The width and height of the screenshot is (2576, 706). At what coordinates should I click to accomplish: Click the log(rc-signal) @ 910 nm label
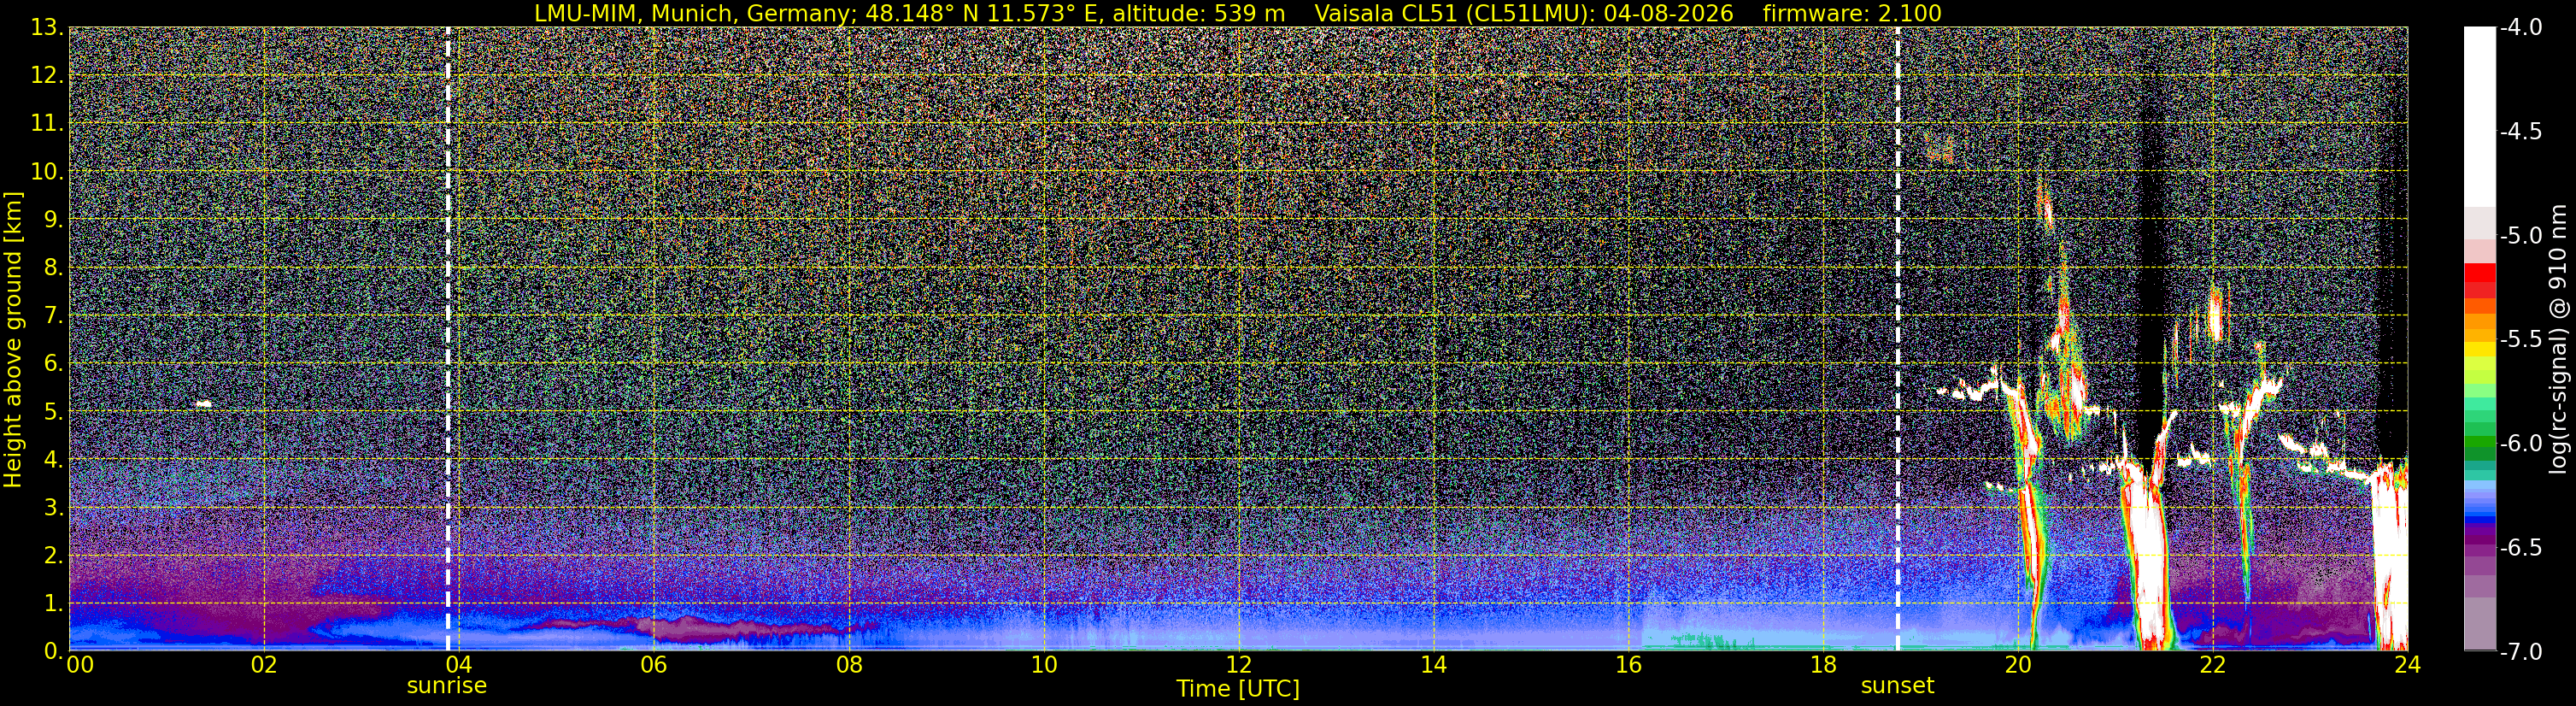[2559, 339]
